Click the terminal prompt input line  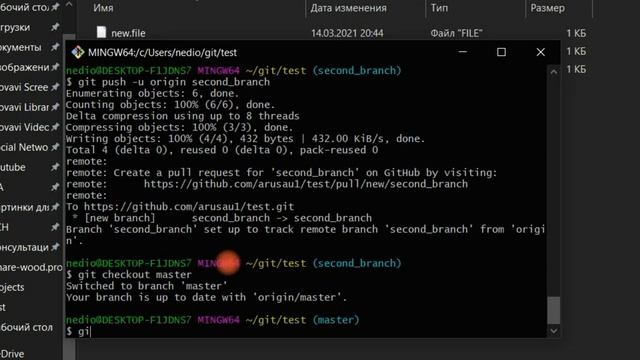(x=305, y=331)
